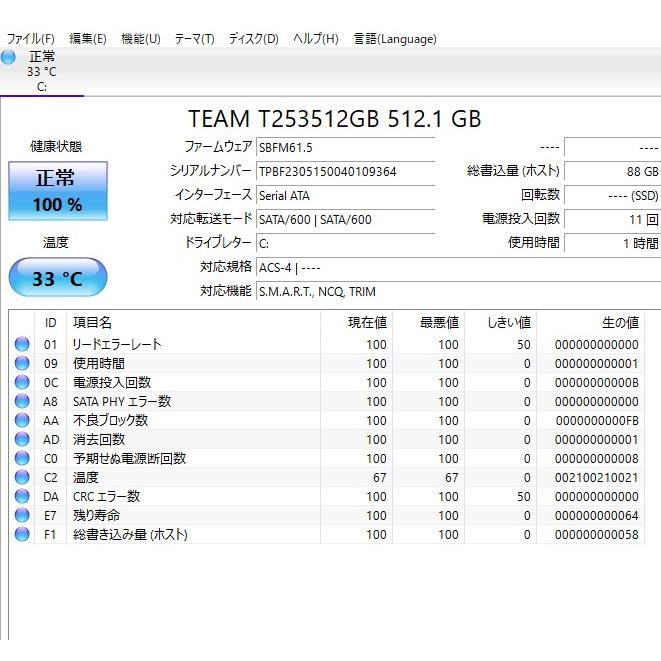Open the テーマ(T) menu
661x661 pixels.
[x=195, y=39]
